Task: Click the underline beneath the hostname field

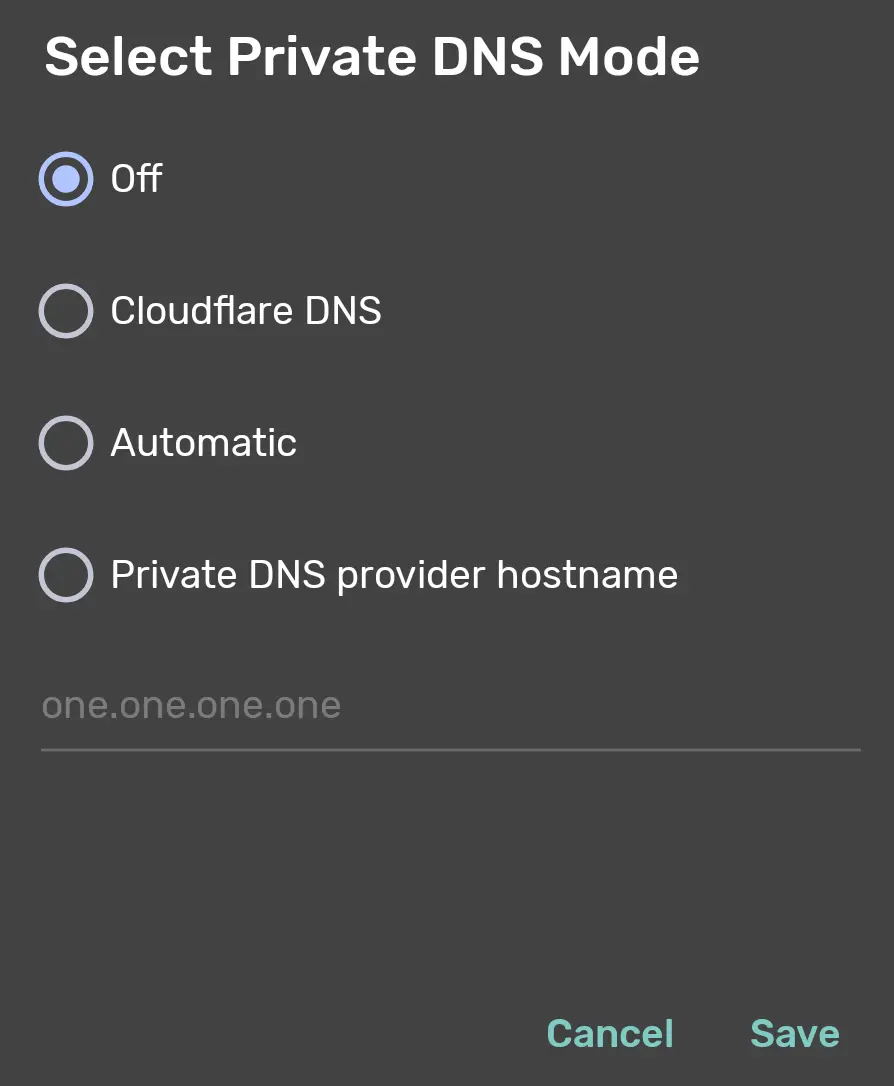Action: (450, 748)
